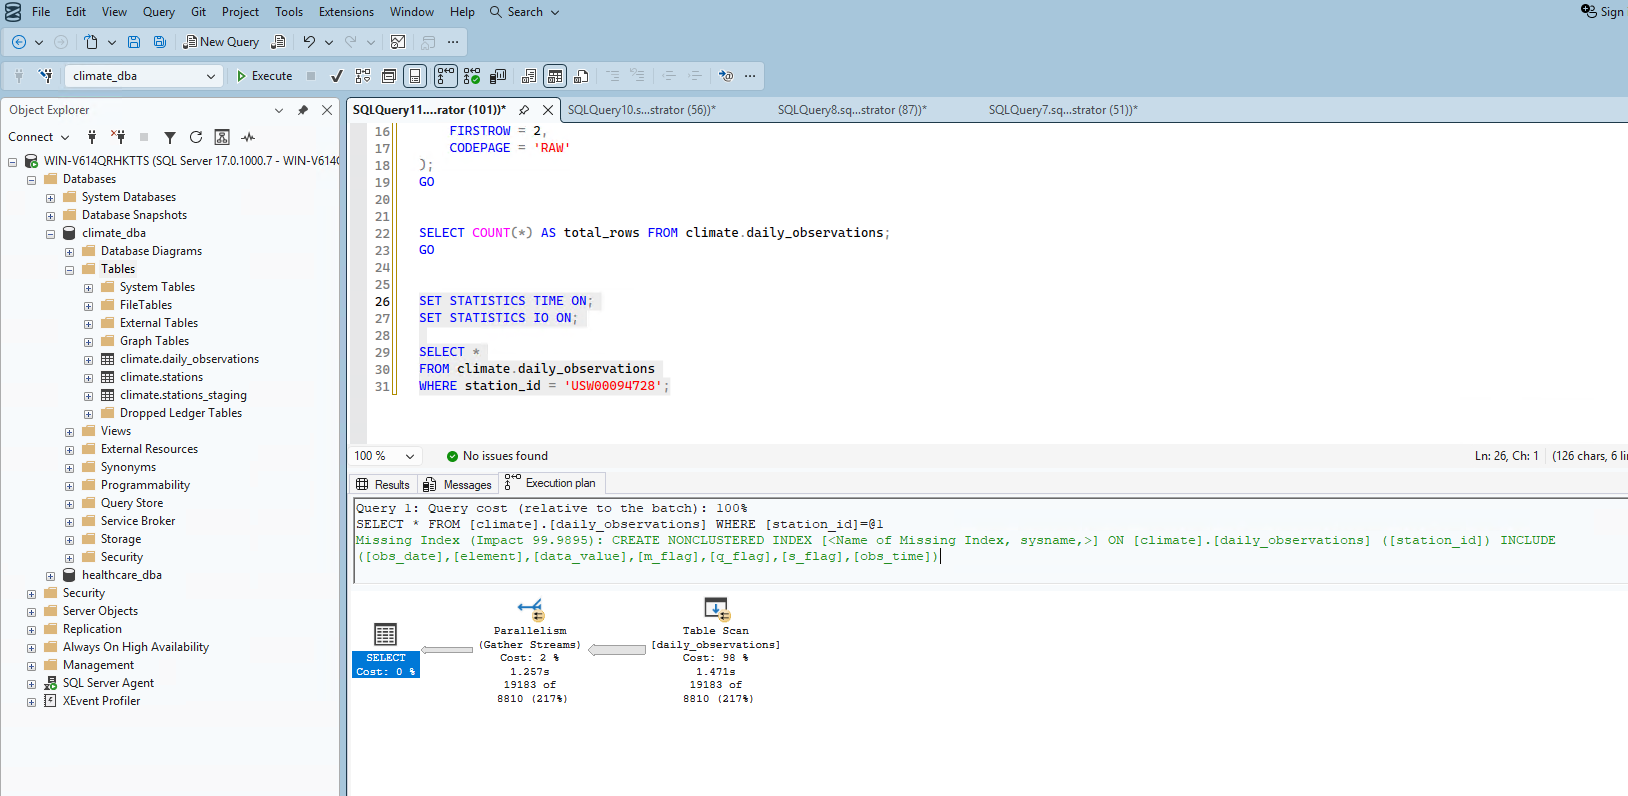
Task: Click the 'Ln: 26, Ch: 1' status
Action: pos(1506,456)
